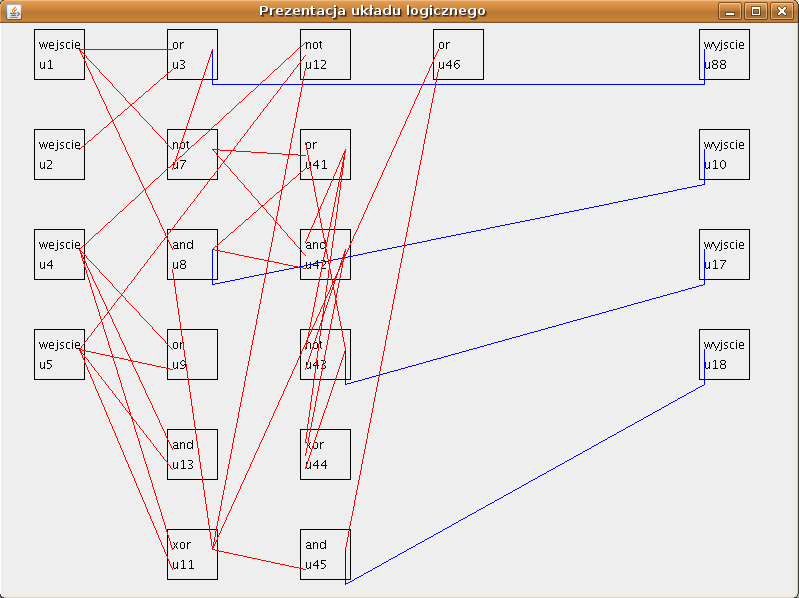Image resolution: width=799 pixels, height=598 pixels.
Task: Click the or u9 gate block
Action: (193, 355)
